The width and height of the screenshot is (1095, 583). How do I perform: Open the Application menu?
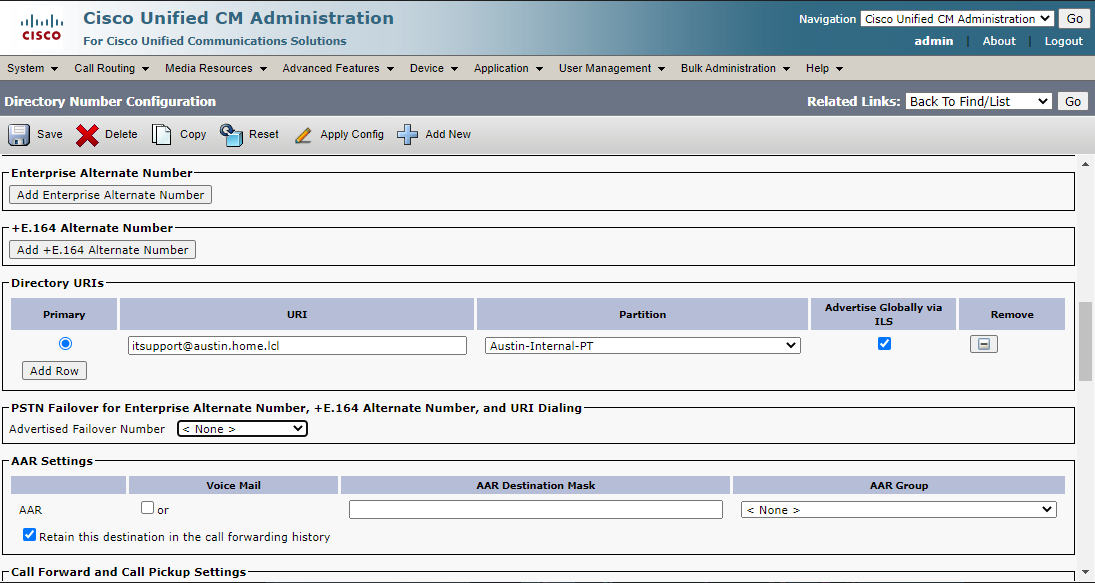[508, 68]
